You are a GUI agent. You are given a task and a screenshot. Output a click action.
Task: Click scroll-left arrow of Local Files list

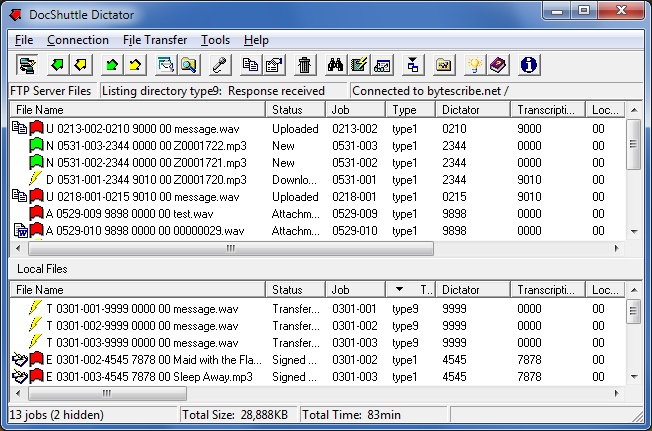coord(18,393)
